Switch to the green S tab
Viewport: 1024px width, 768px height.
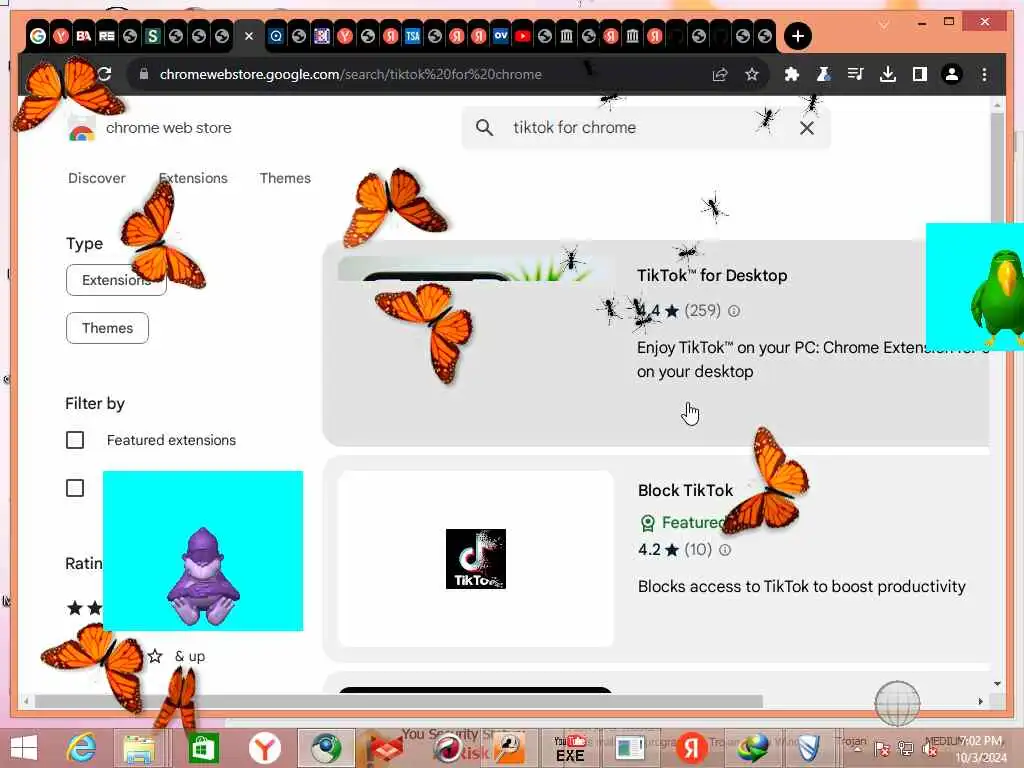[152, 36]
